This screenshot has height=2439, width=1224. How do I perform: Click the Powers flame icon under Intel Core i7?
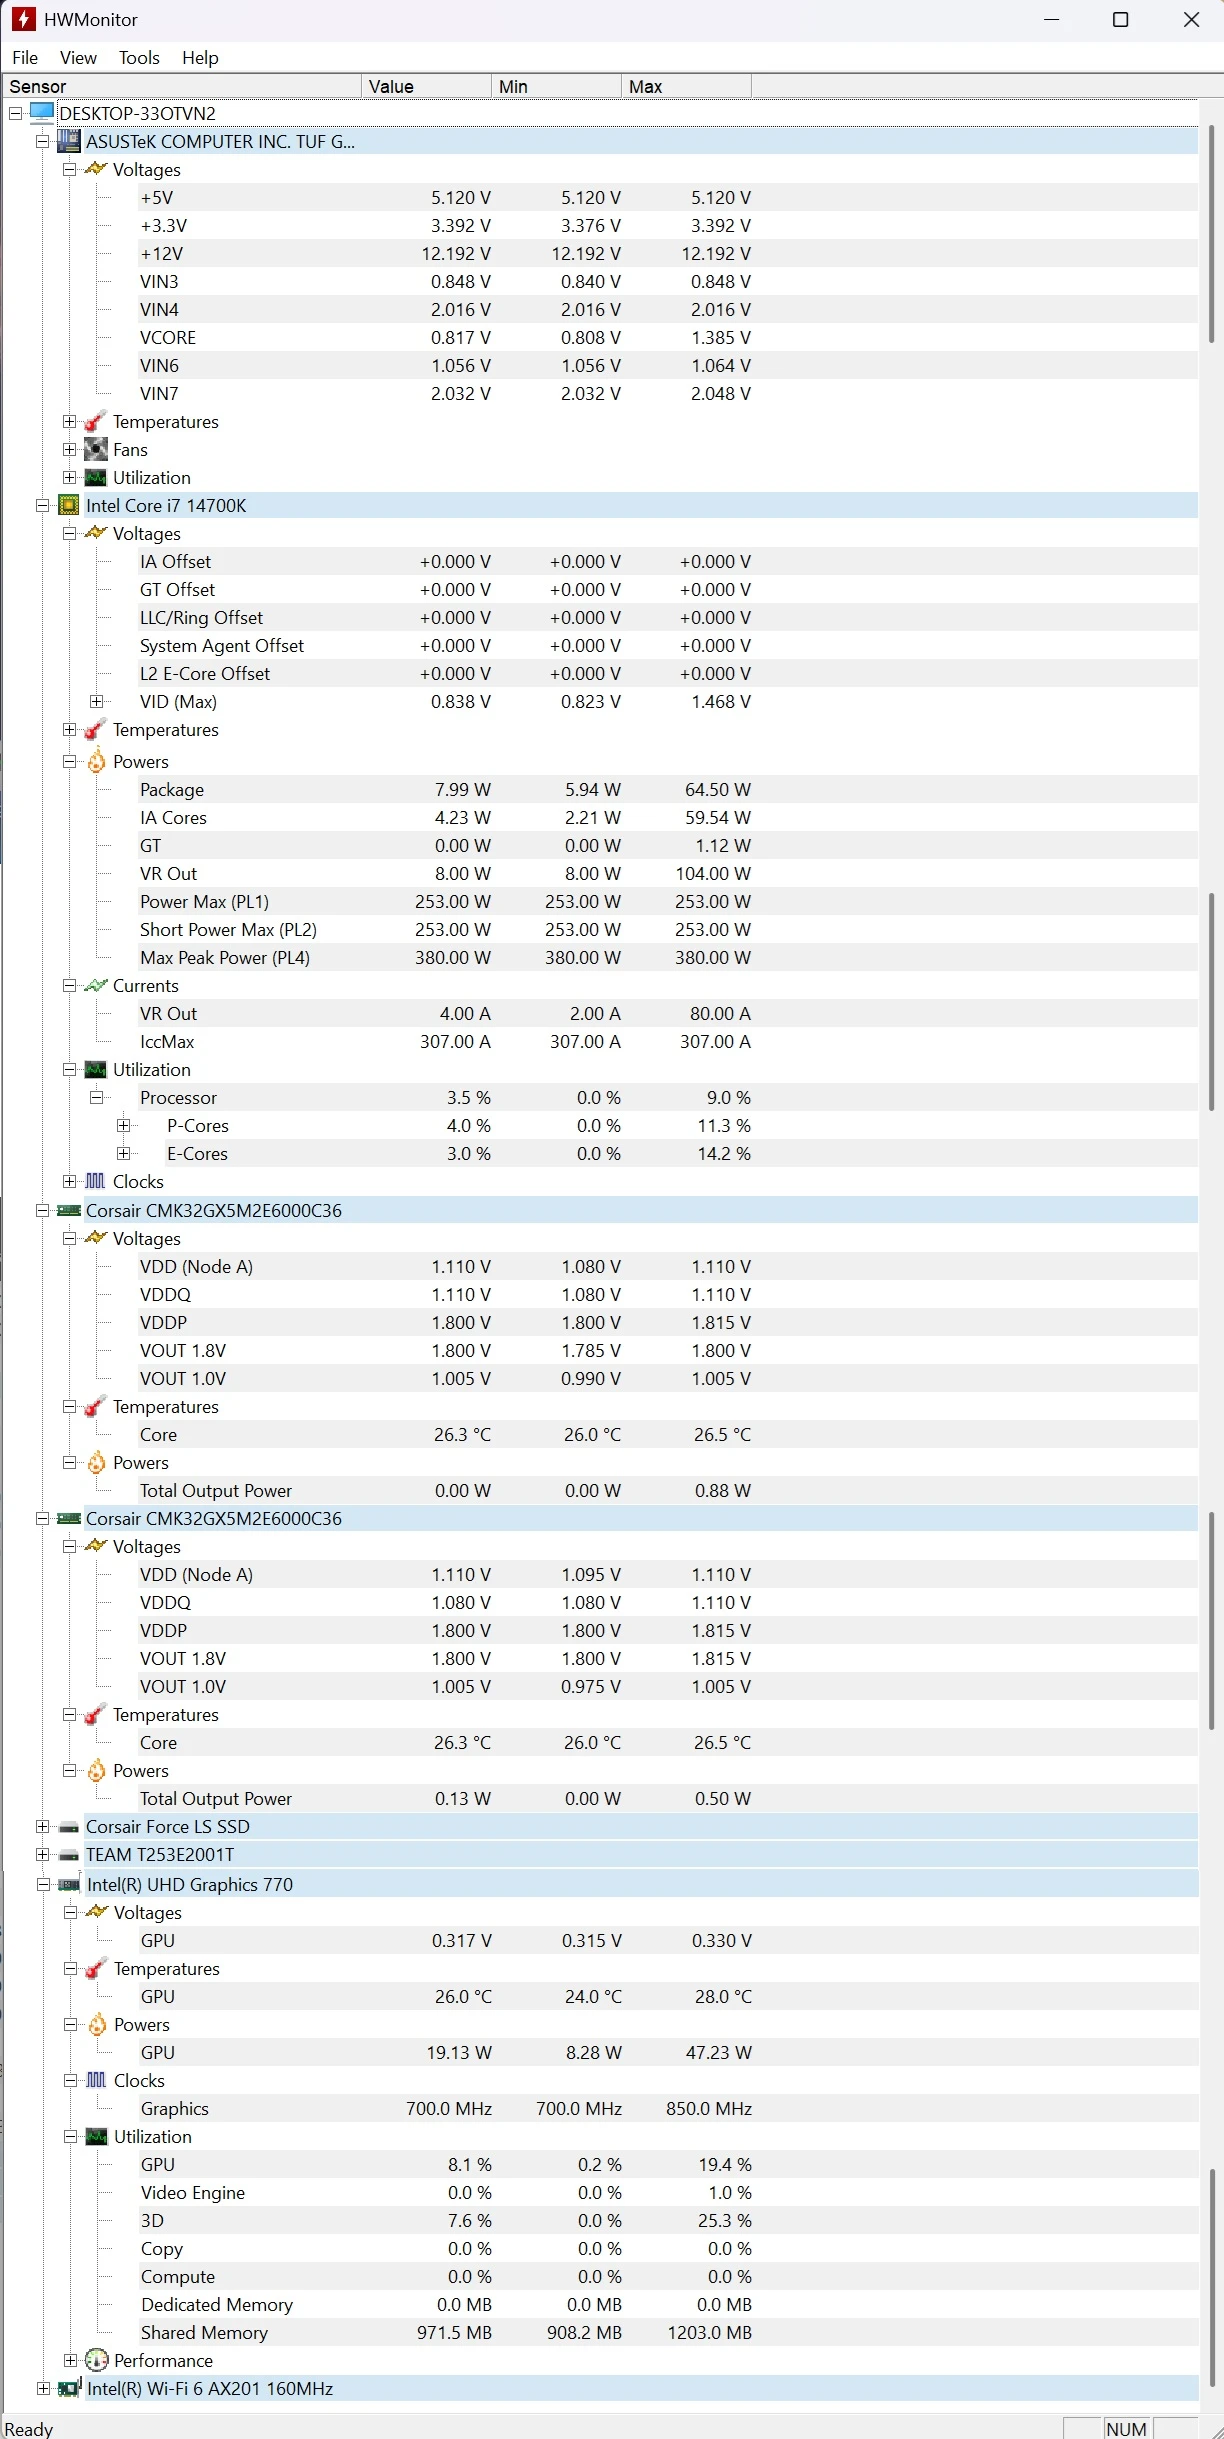point(96,761)
